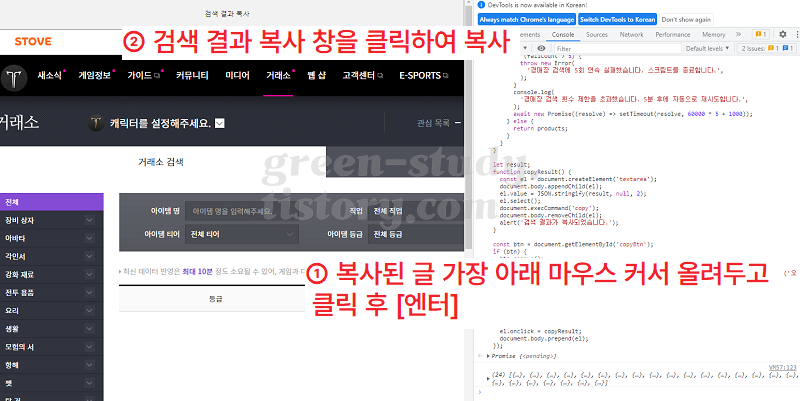
Task: Open the Performance tab
Action: coord(672,35)
